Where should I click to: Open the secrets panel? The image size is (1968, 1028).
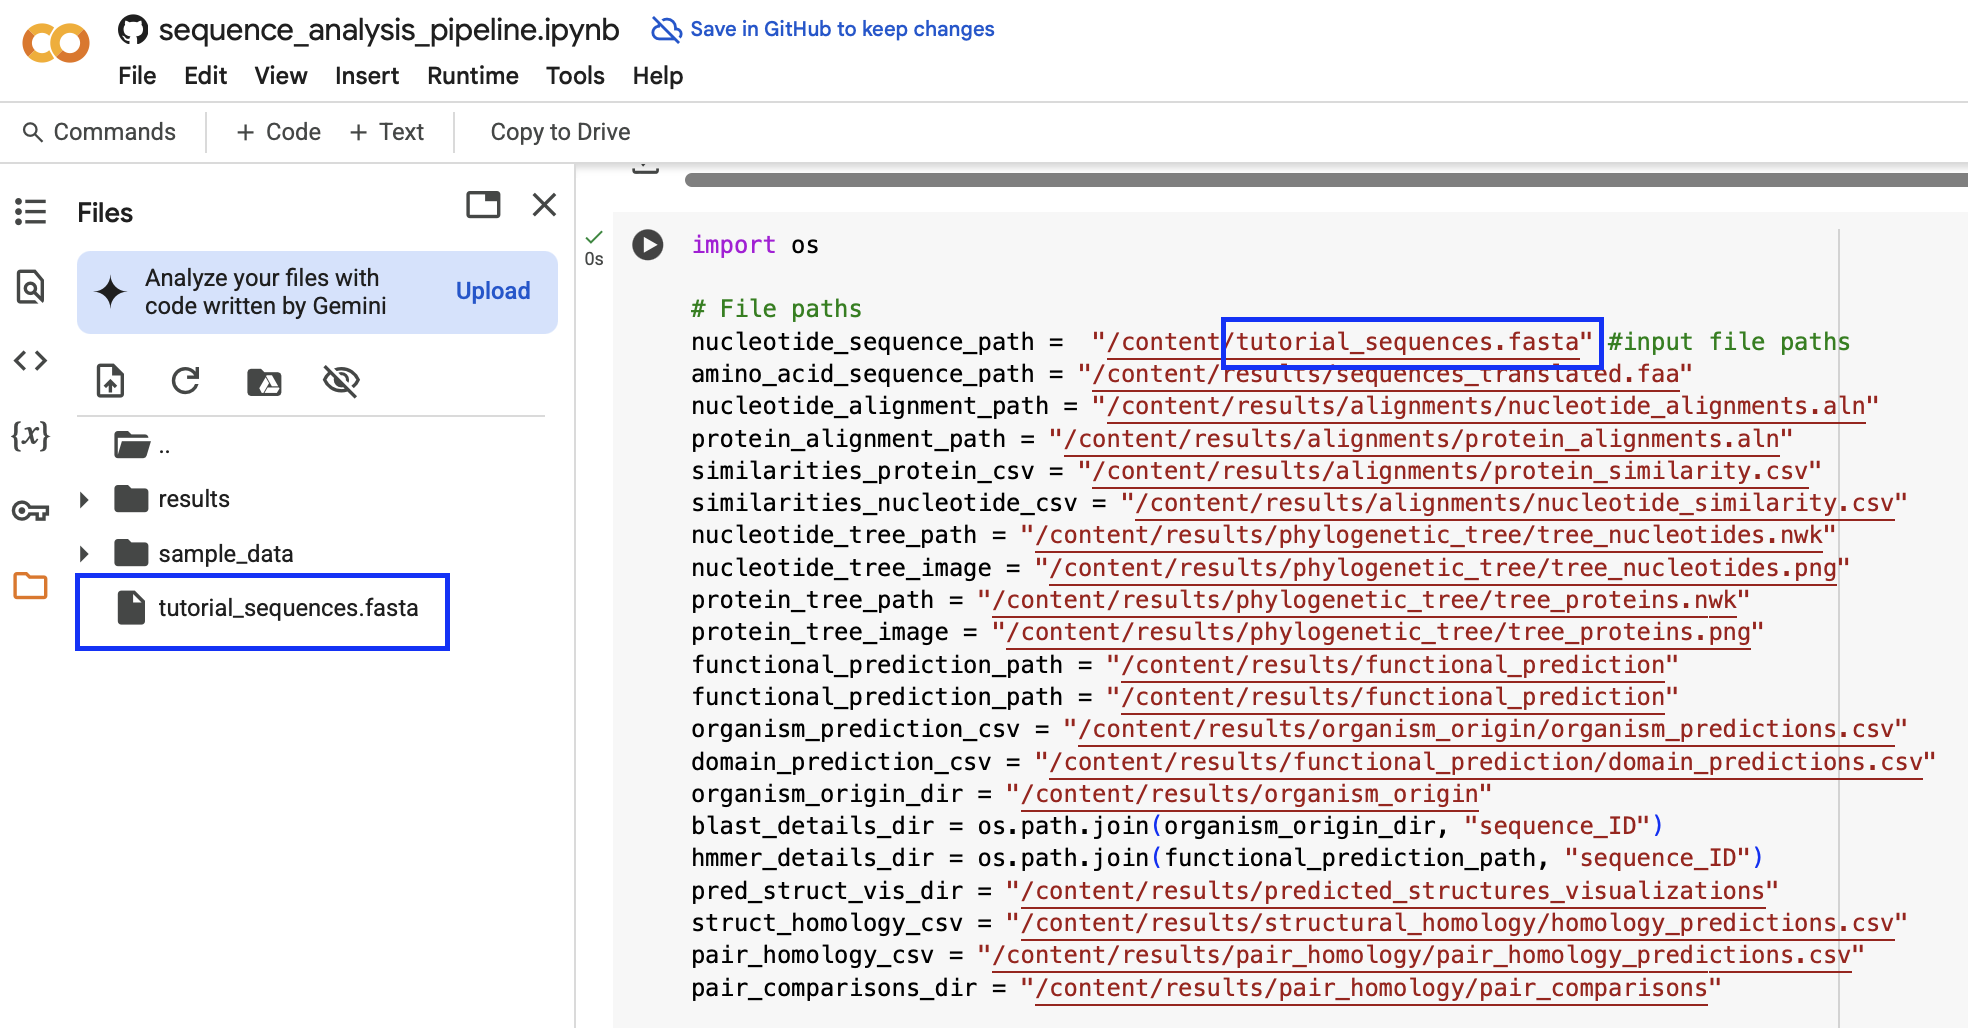tap(30, 509)
